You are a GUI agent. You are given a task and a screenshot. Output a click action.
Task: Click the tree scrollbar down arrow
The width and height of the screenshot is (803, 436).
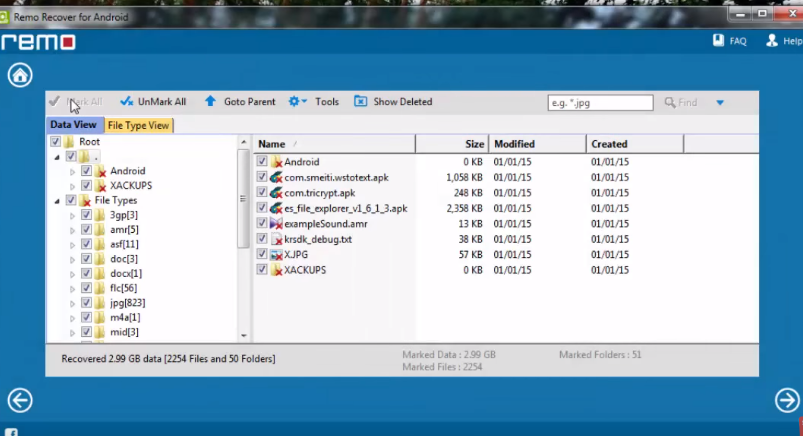(x=244, y=336)
